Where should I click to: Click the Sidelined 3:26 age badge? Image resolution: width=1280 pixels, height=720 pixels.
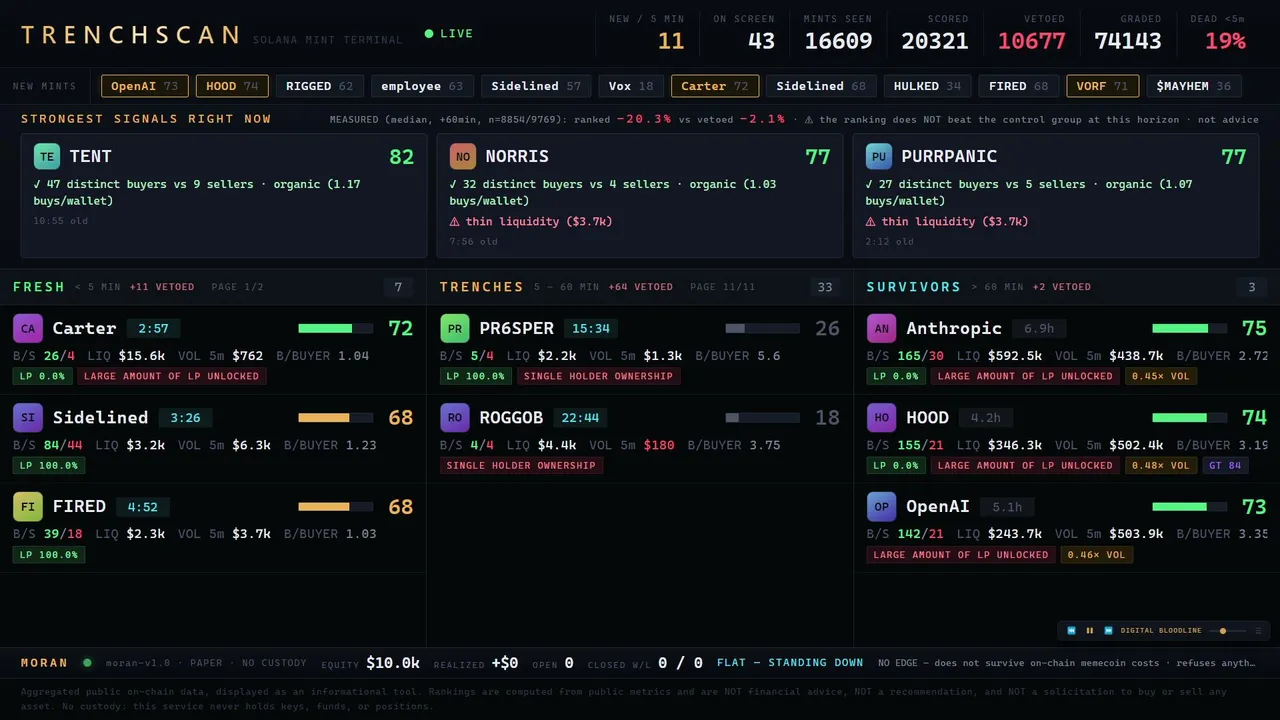(186, 417)
